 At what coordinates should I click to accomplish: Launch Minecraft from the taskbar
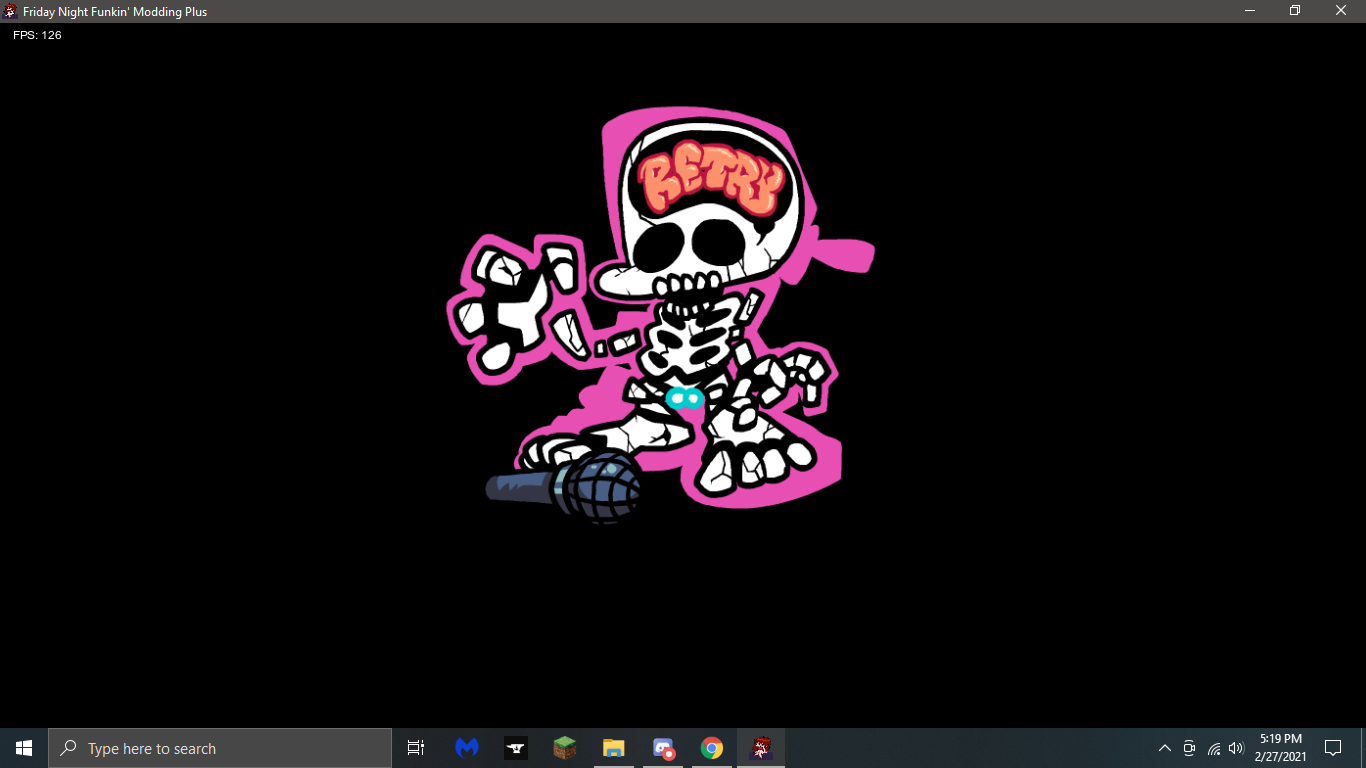click(x=564, y=747)
